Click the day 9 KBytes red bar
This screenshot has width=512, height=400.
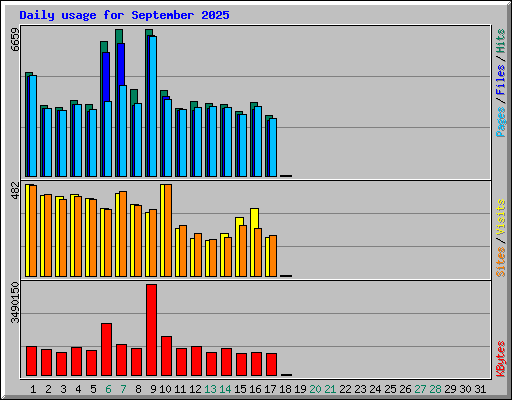[x=151, y=330]
